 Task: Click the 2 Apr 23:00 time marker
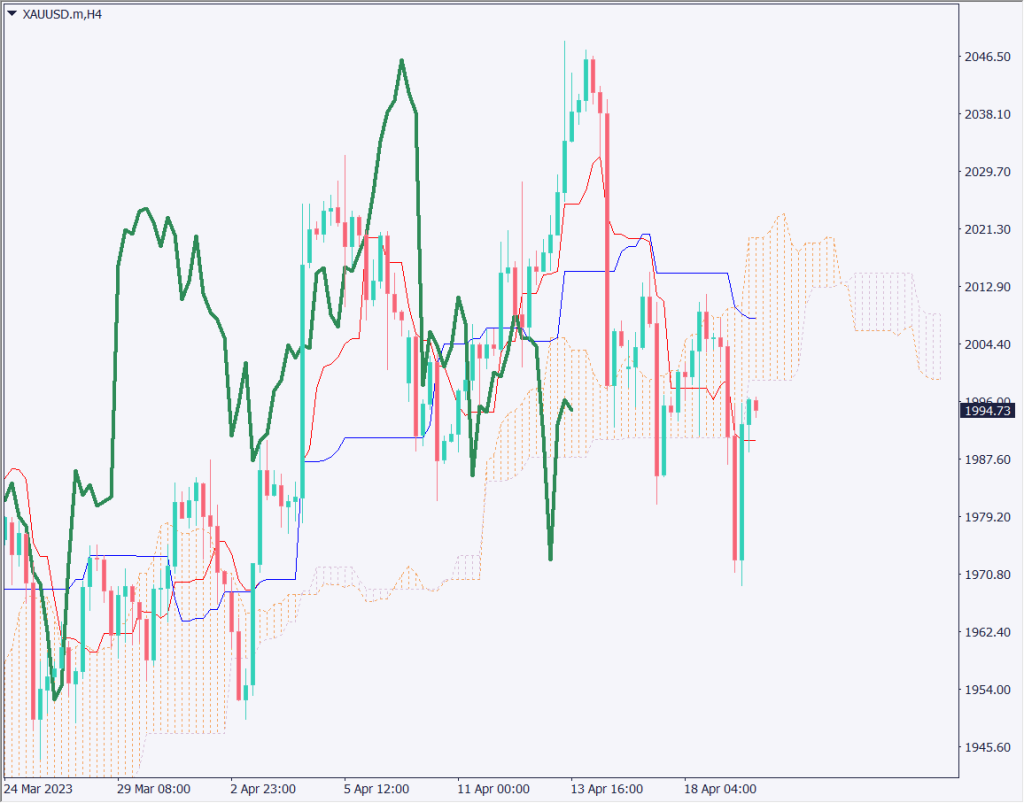click(x=265, y=789)
